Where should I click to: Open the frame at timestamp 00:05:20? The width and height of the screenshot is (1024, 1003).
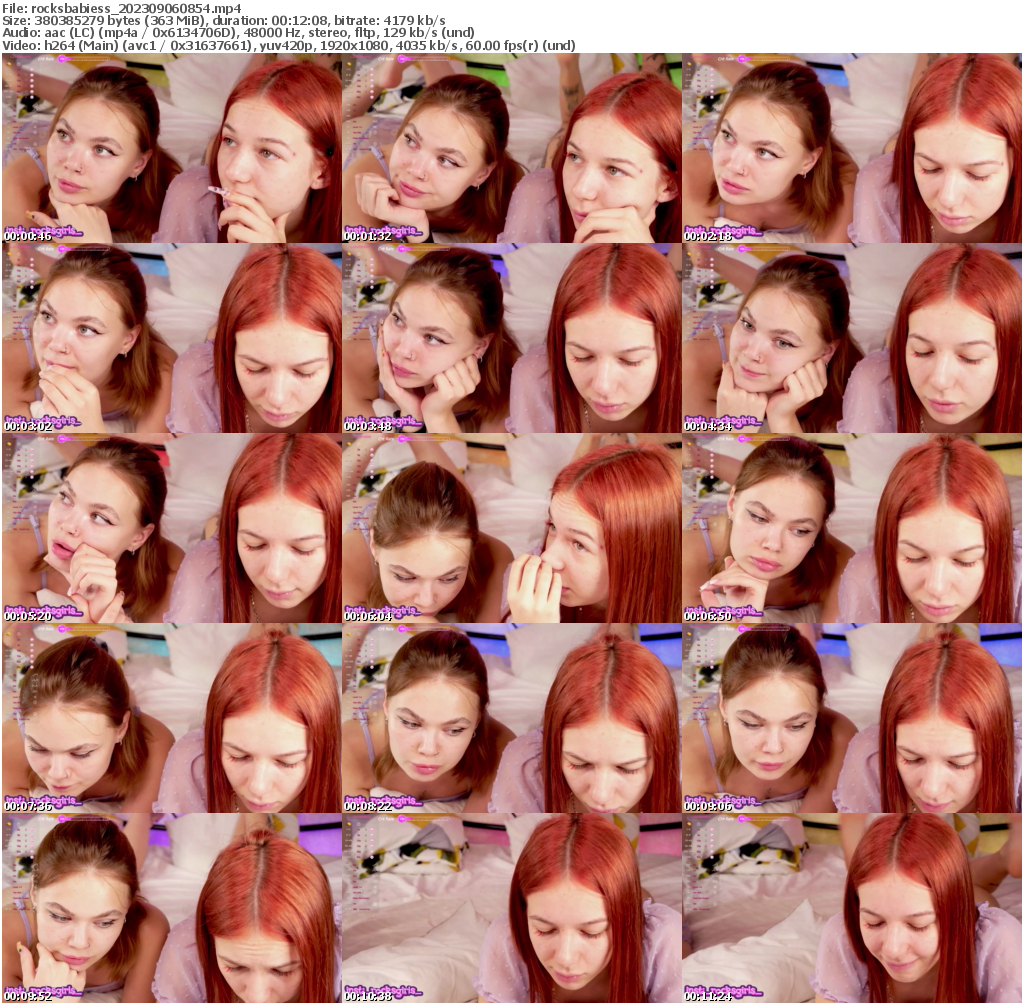170,528
